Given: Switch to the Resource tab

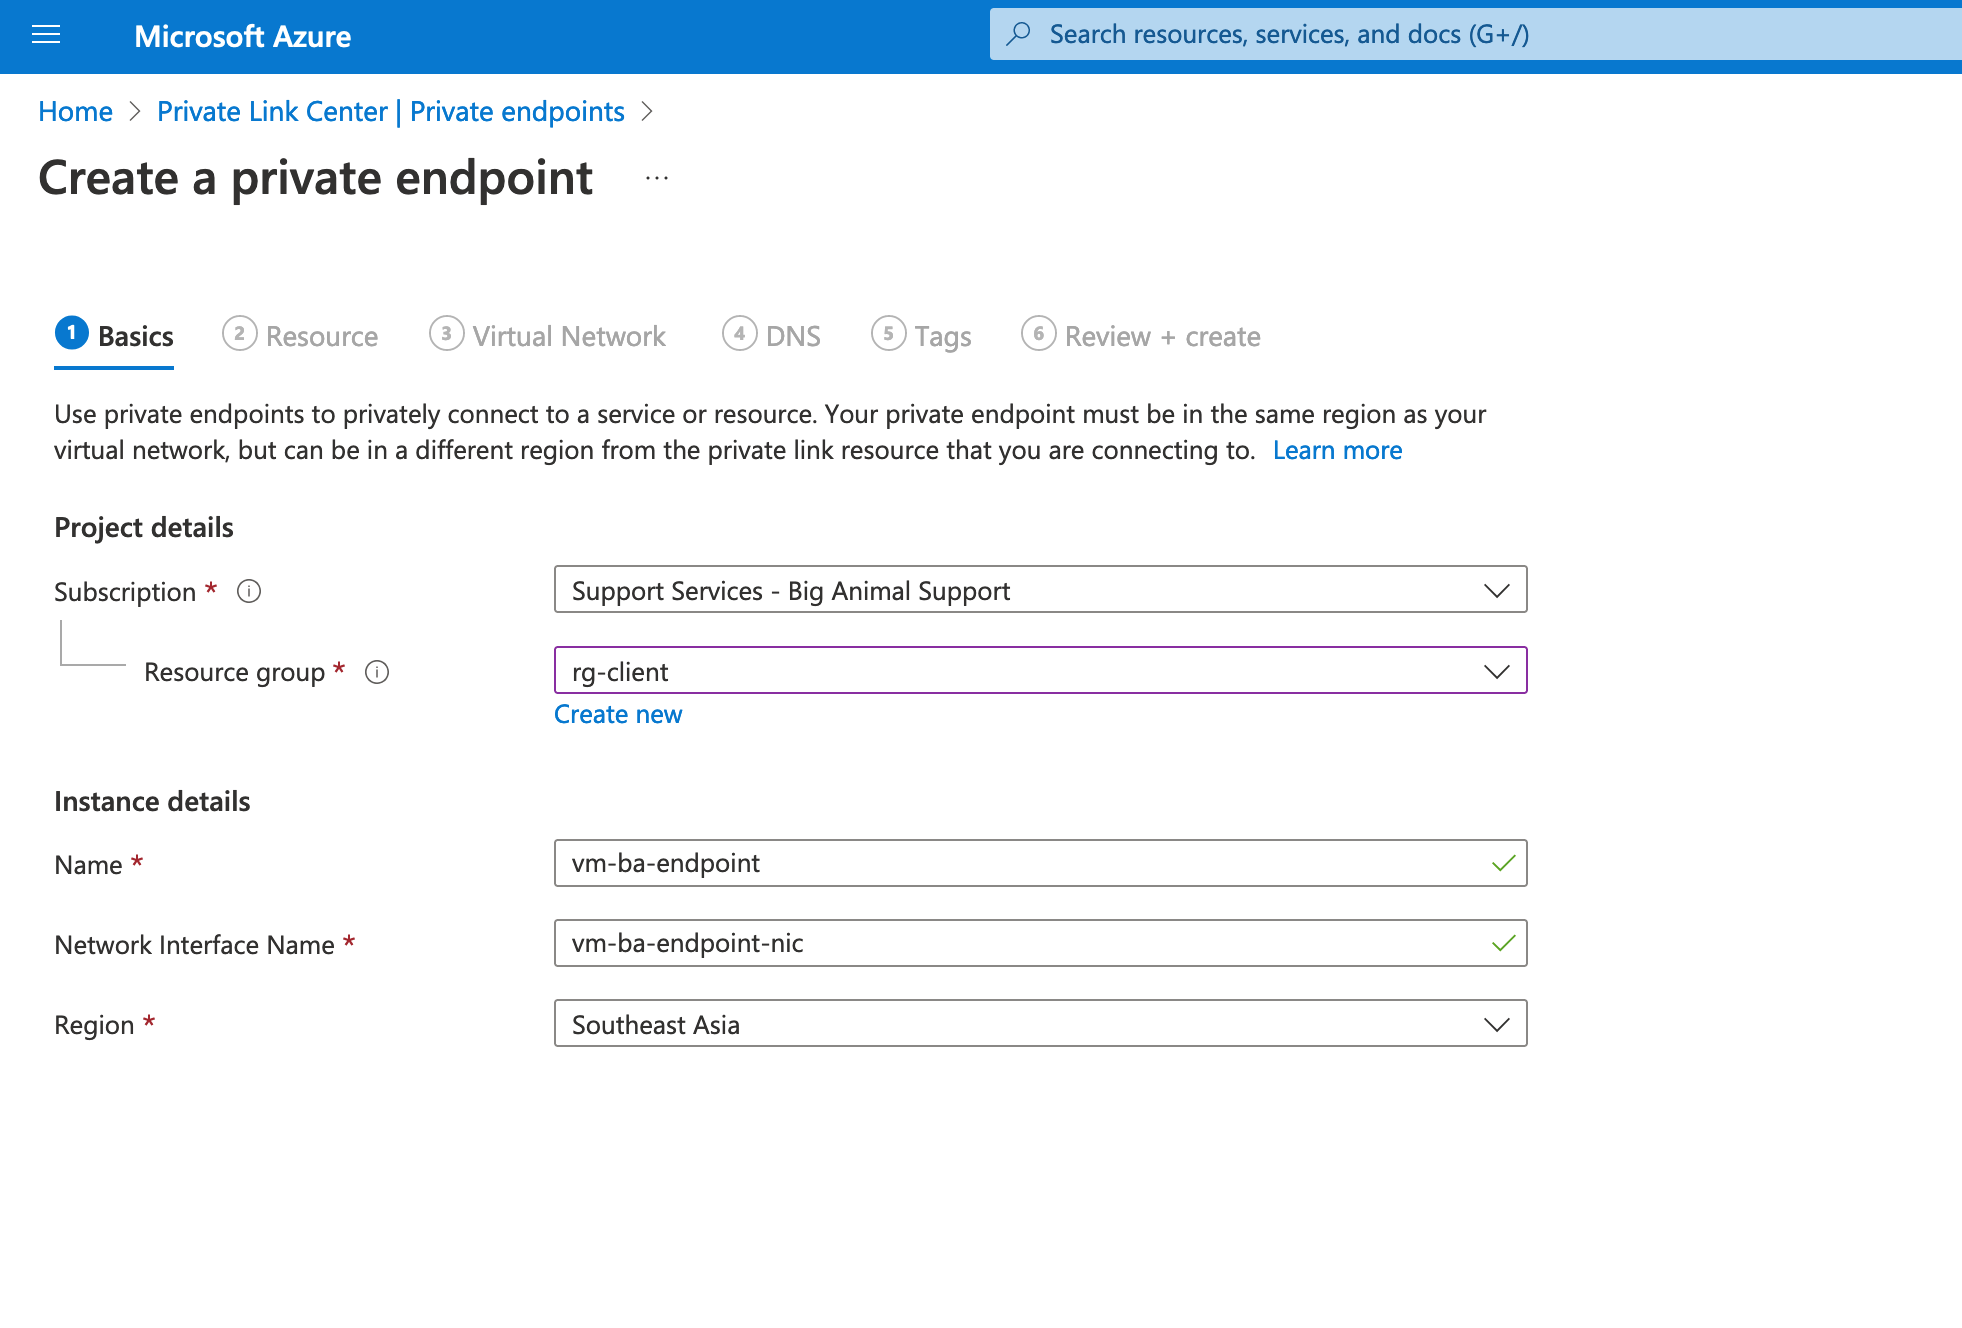Looking at the screenshot, I should (x=300, y=336).
